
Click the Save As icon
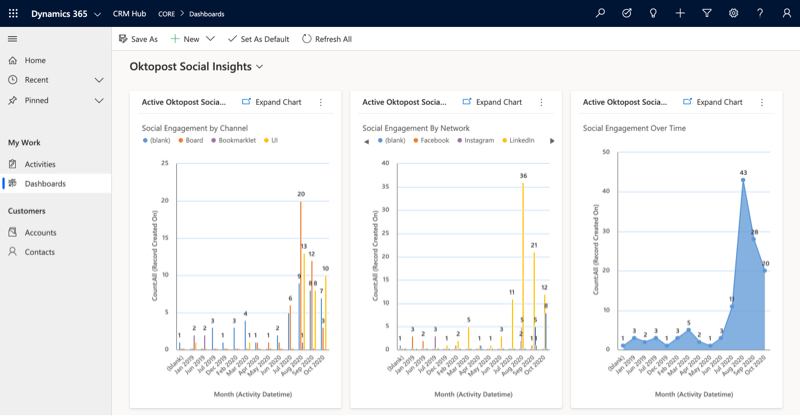[123, 39]
